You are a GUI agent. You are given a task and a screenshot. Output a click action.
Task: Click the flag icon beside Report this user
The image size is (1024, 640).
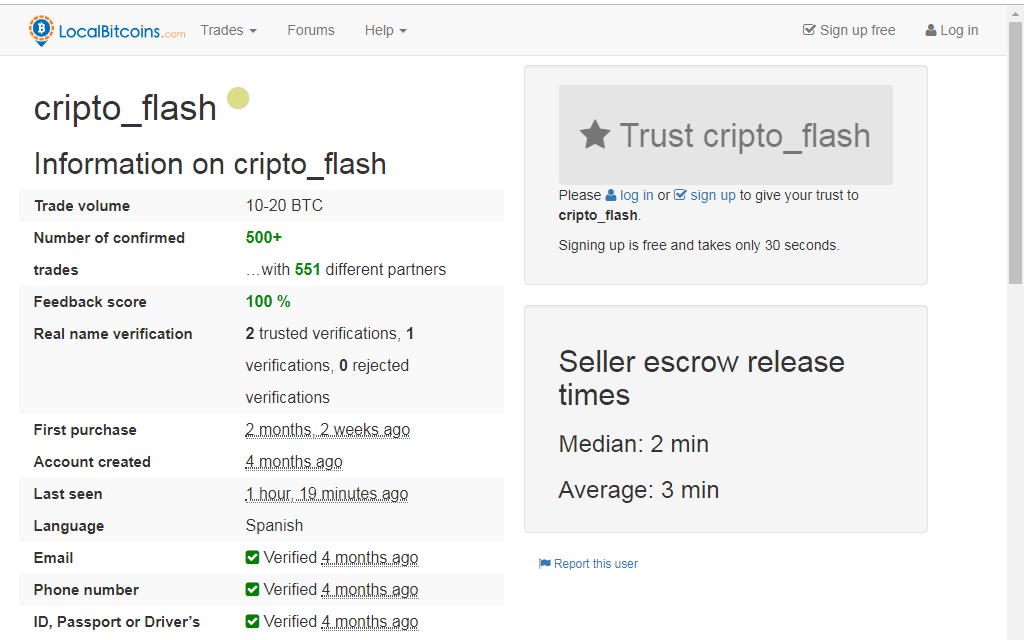pyautogui.click(x=544, y=564)
